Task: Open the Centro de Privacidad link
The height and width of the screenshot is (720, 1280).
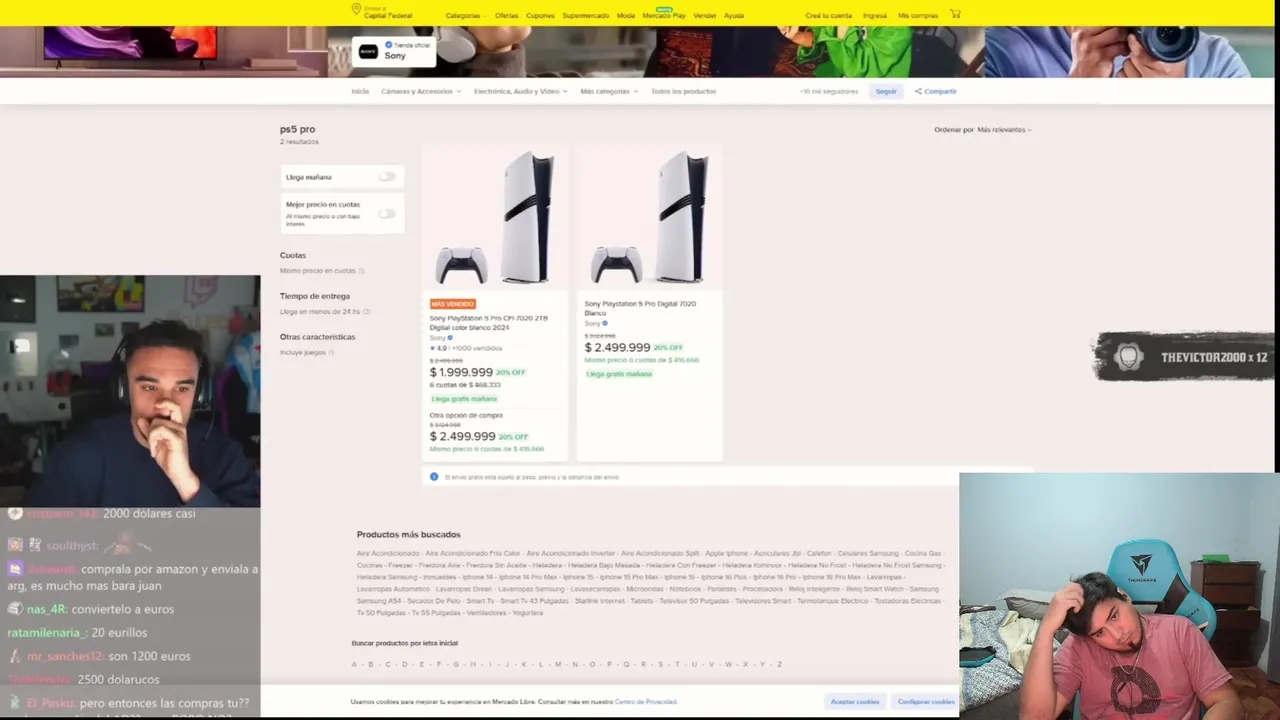Action: [646, 702]
